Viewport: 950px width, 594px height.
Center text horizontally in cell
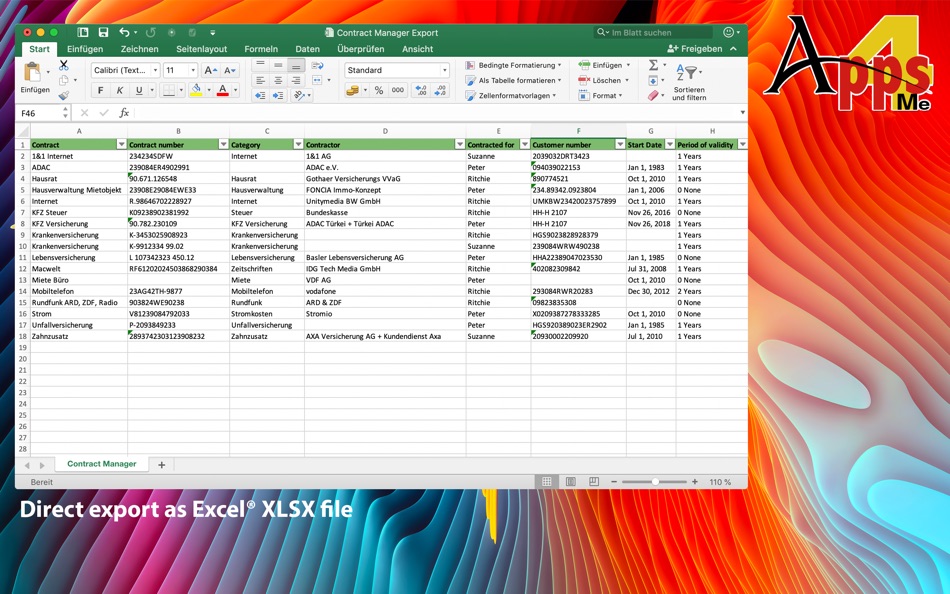(278, 81)
